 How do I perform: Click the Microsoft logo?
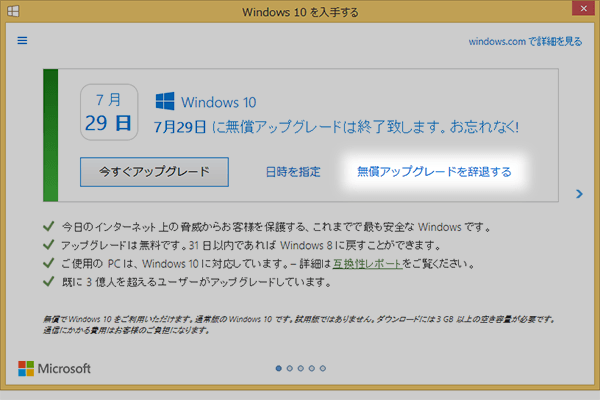(x=54, y=368)
